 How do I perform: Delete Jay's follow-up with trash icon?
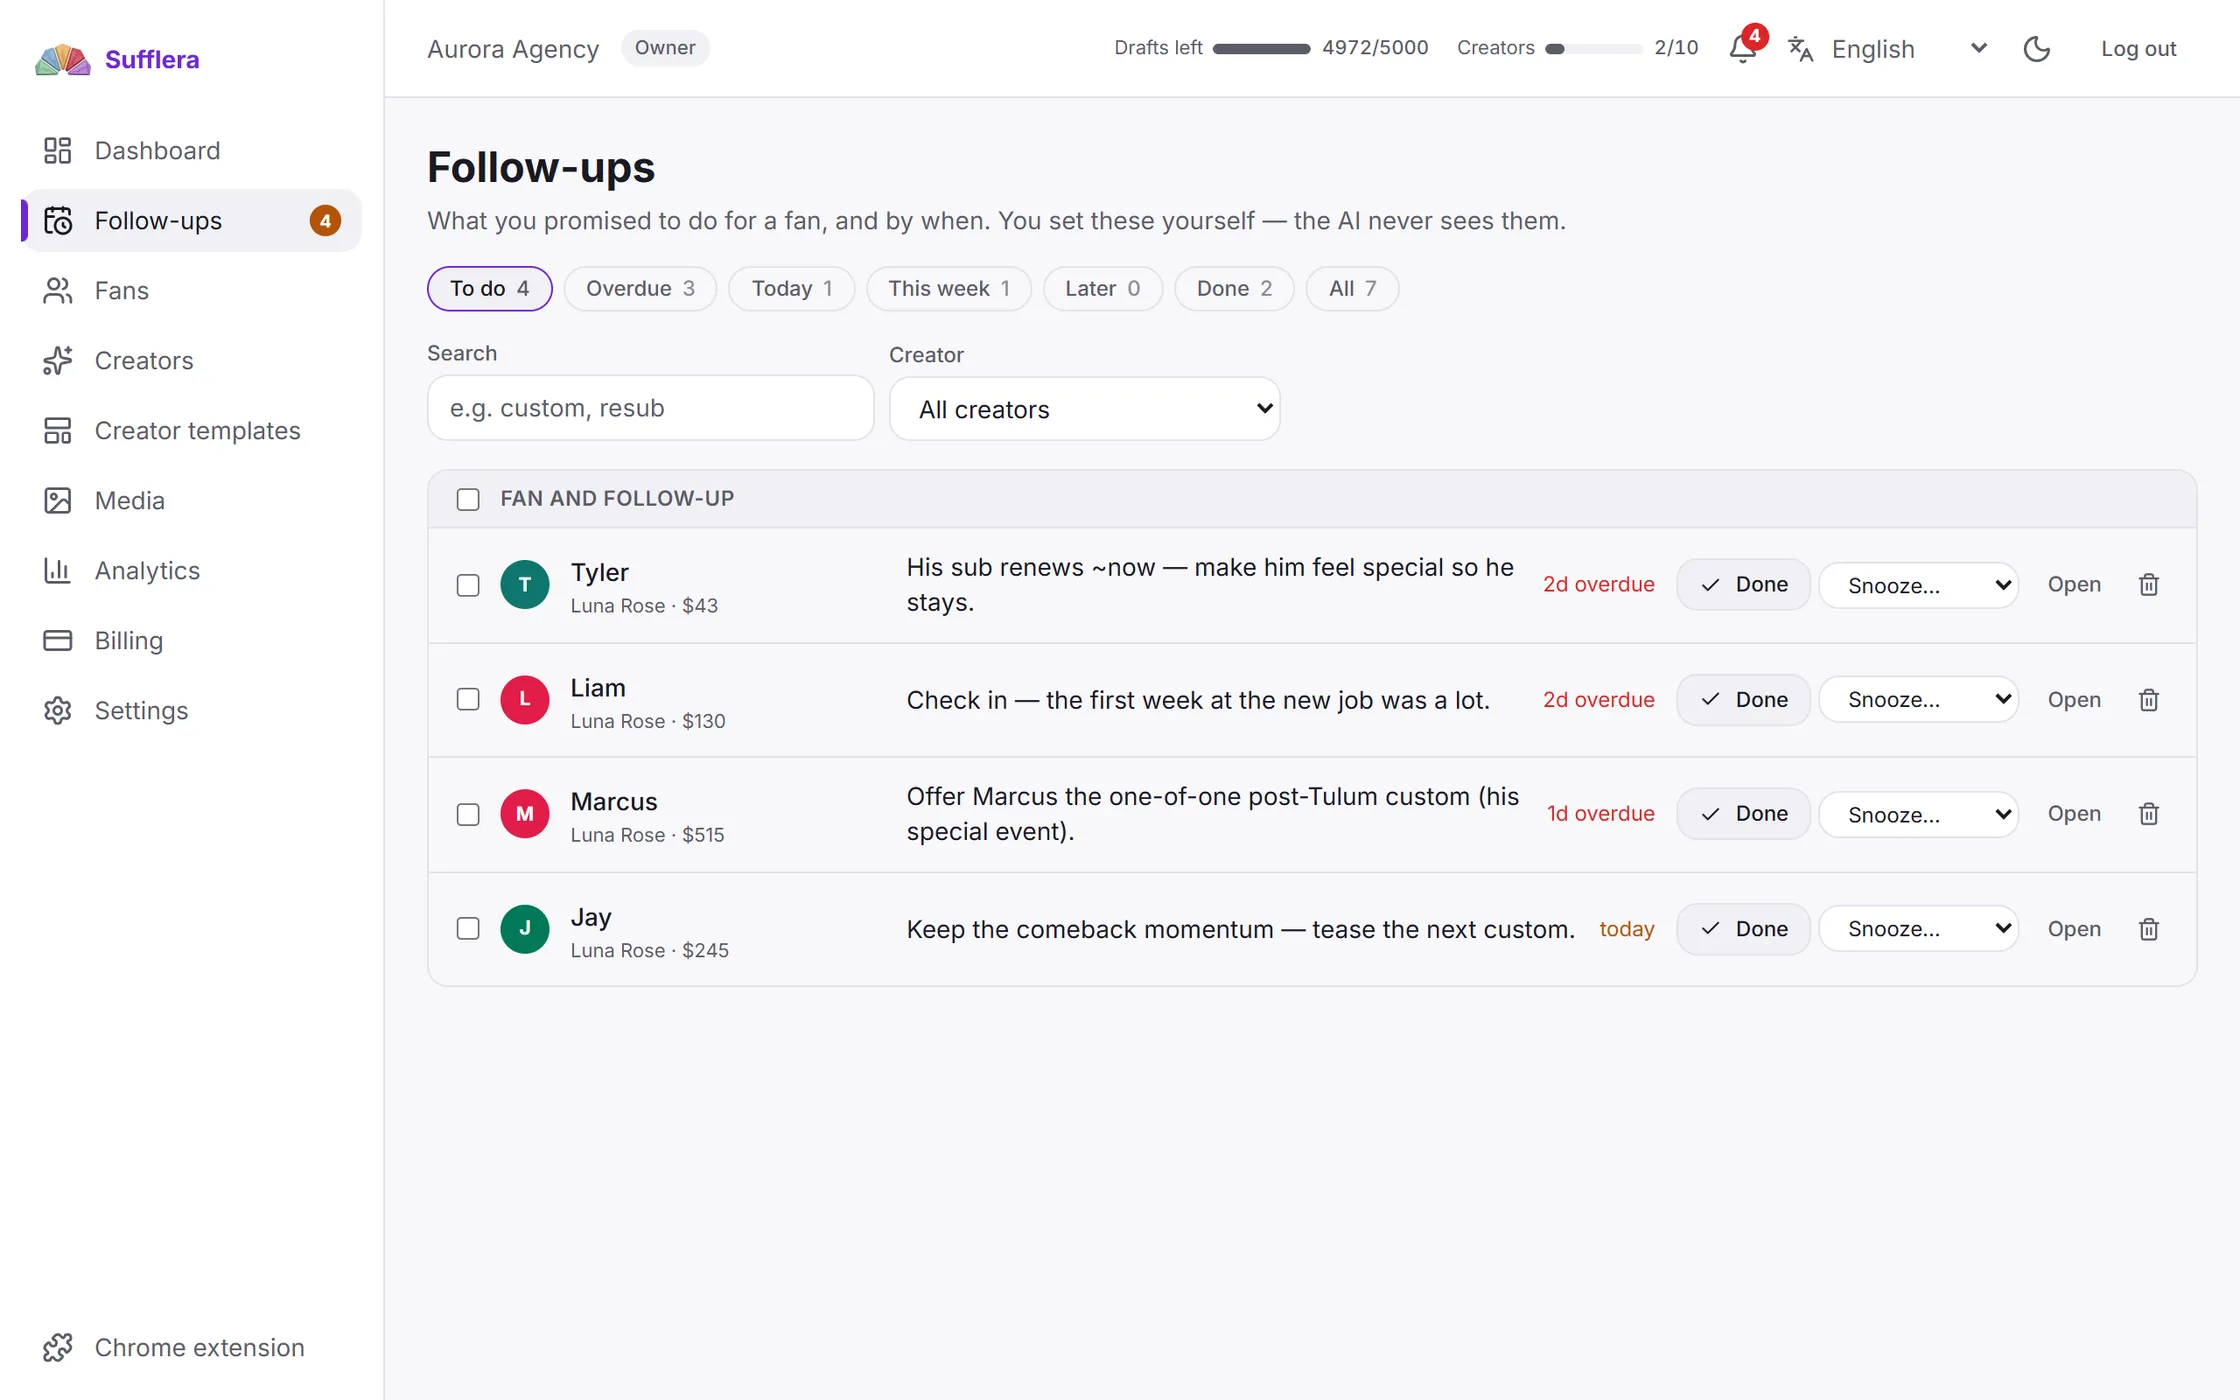(x=2149, y=929)
